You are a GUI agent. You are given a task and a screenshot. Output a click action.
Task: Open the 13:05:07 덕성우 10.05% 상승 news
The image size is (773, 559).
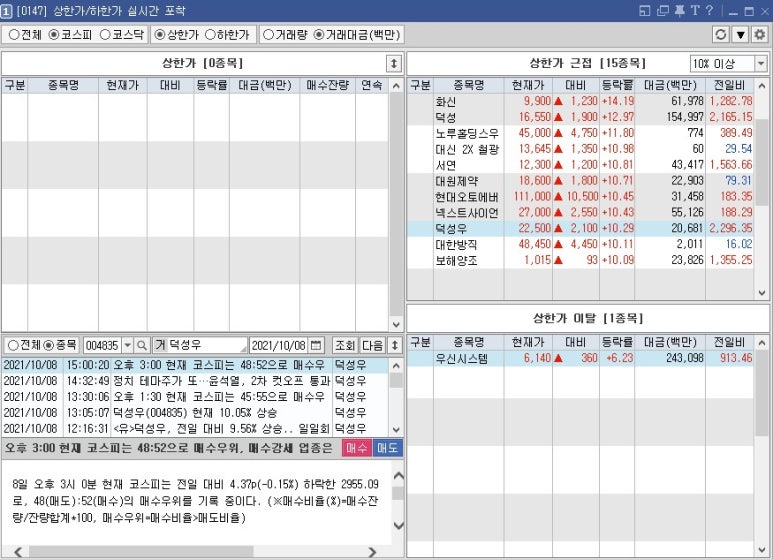[x=195, y=413]
